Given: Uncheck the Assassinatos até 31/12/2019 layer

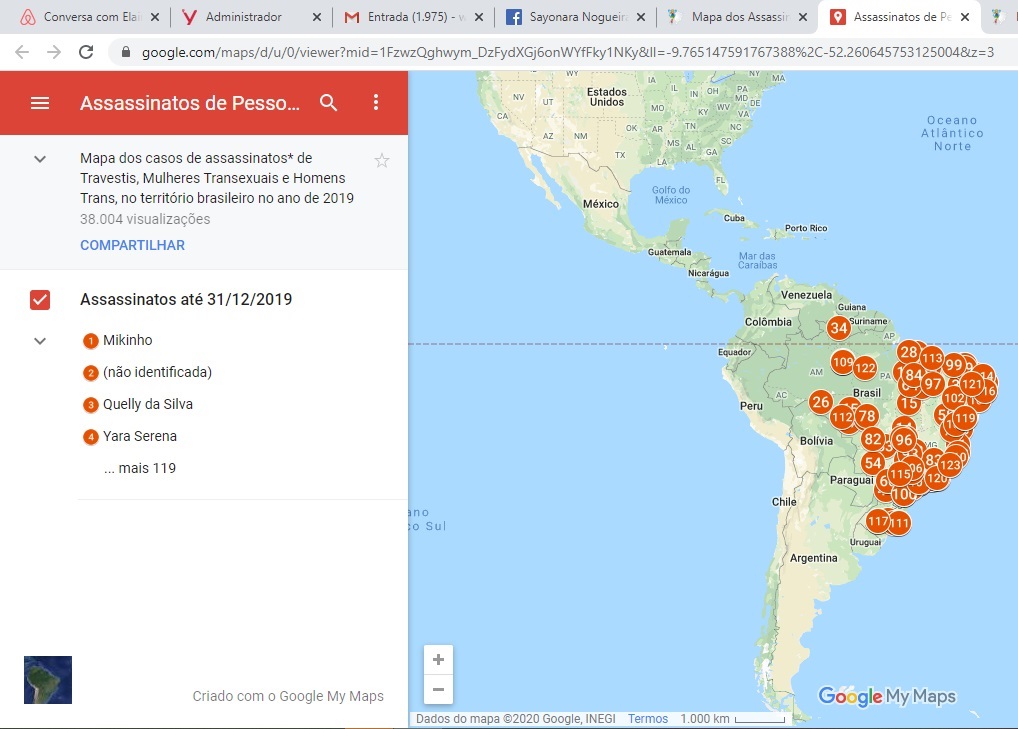Looking at the screenshot, I should point(40,299).
